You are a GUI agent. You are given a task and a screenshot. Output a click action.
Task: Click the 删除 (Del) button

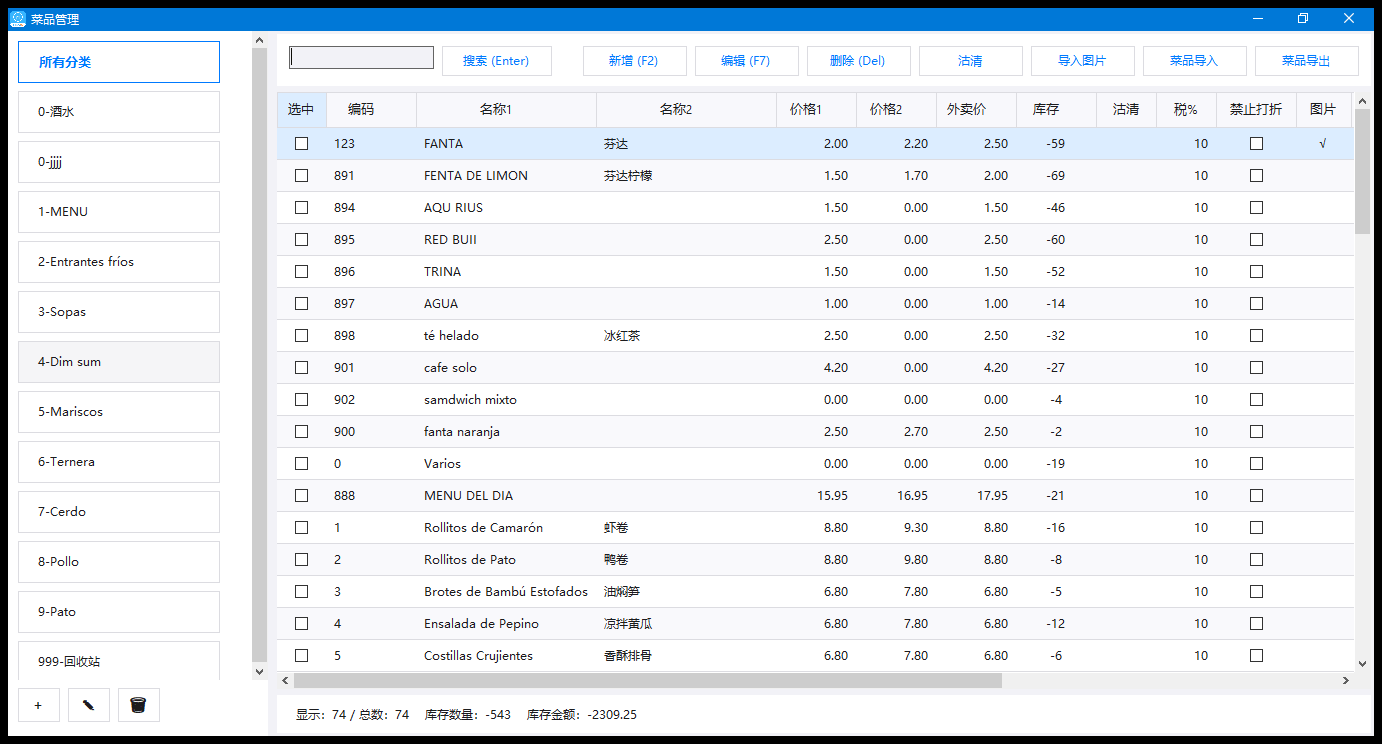coord(858,61)
